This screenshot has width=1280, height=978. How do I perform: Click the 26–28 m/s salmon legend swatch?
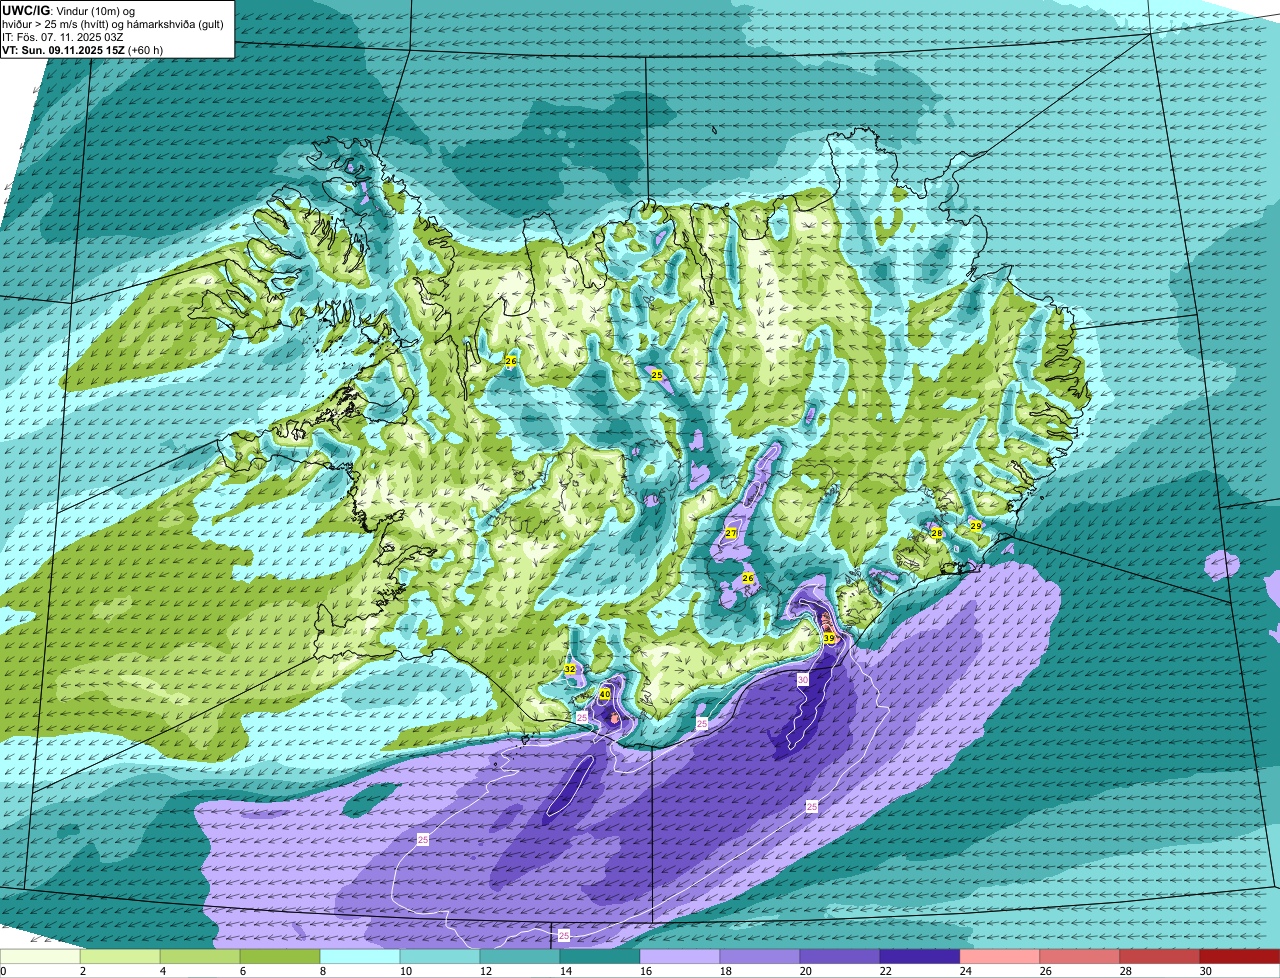(x=1080, y=956)
